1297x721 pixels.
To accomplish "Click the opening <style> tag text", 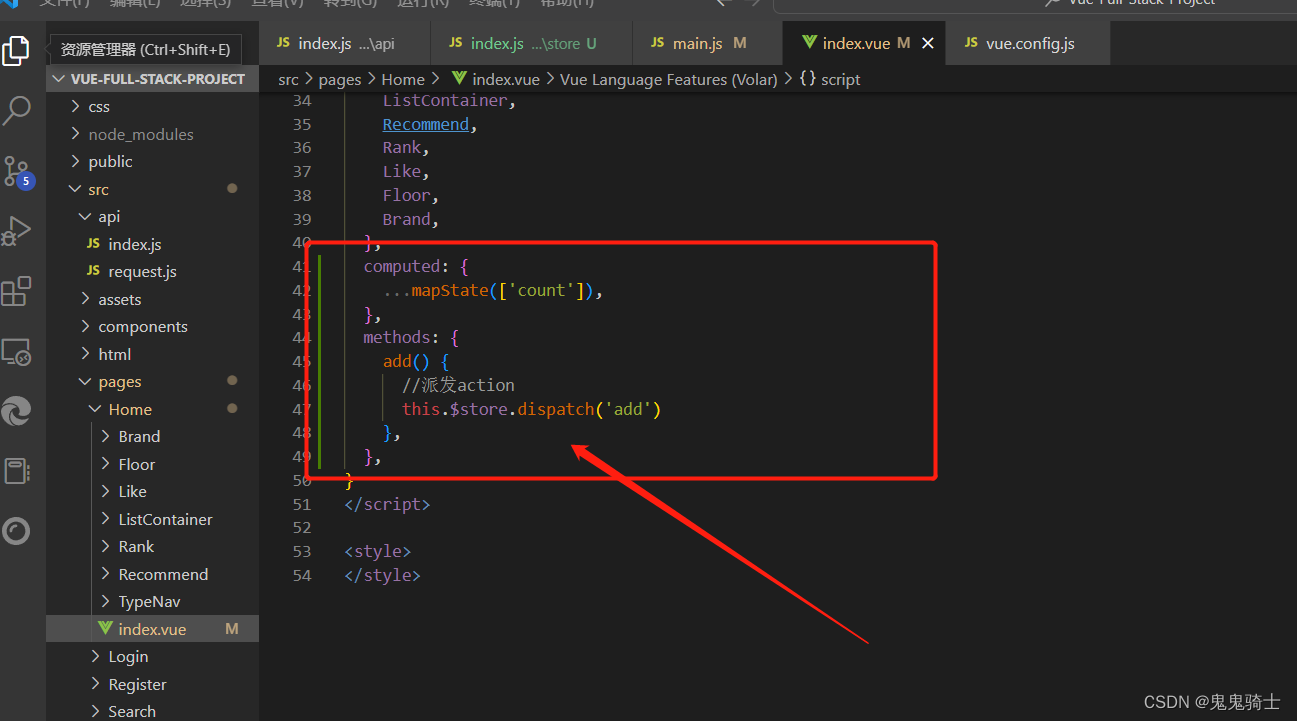I will 377,551.
